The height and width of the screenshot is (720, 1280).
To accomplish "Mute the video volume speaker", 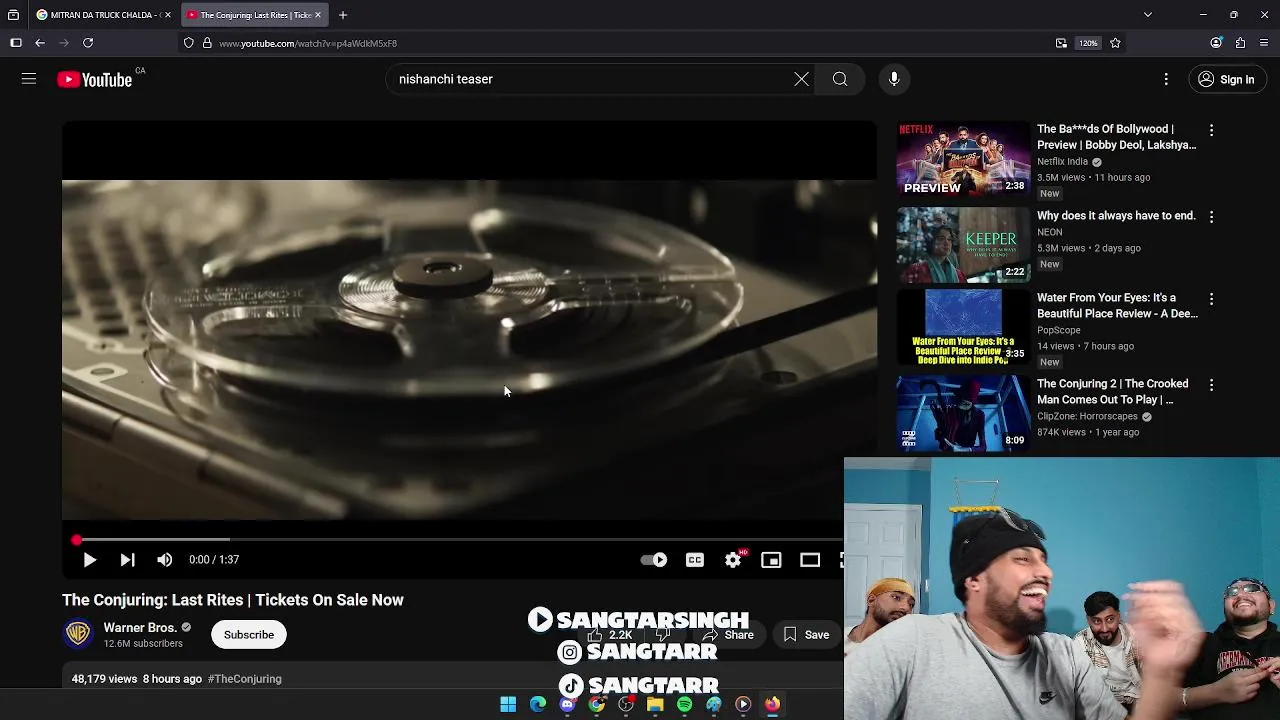I will coord(165,560).
